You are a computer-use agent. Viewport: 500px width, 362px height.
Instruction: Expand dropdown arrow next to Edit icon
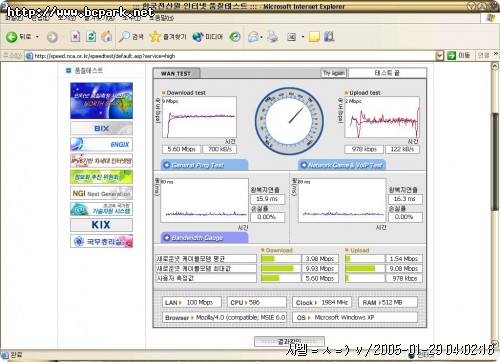[303, 37]
